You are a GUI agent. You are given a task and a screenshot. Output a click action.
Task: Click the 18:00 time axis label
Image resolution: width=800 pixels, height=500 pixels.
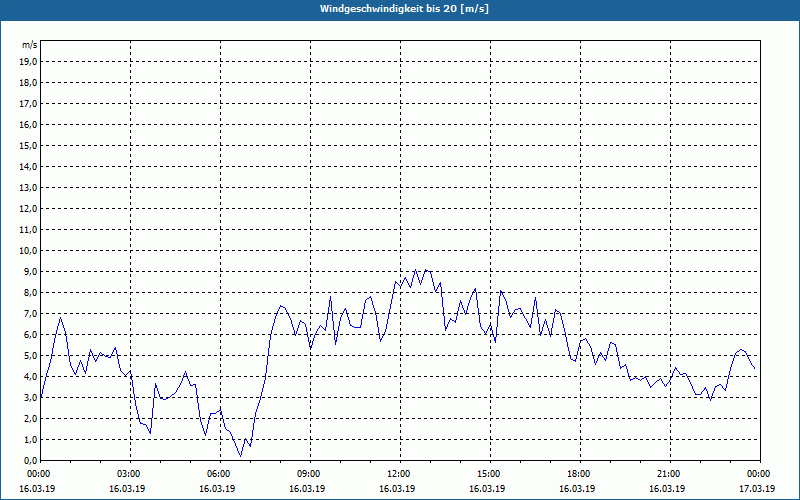point(578,474)
